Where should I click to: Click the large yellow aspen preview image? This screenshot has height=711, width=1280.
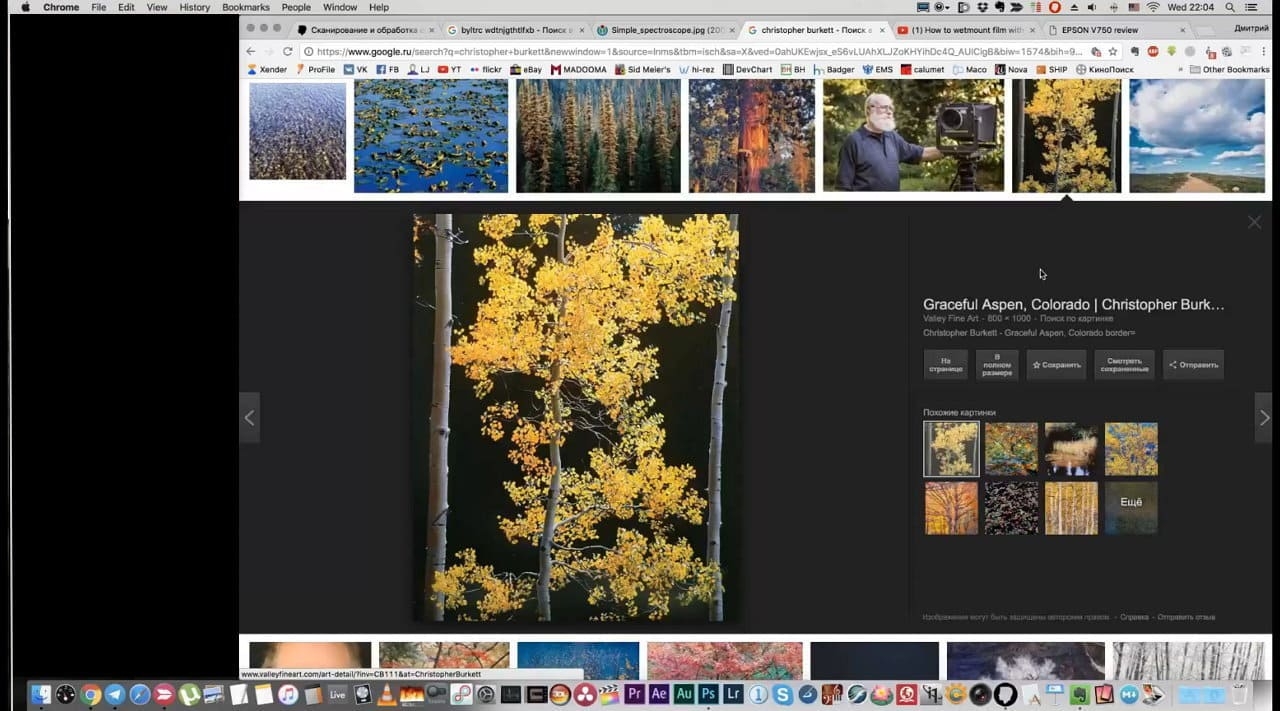(576, 417)
